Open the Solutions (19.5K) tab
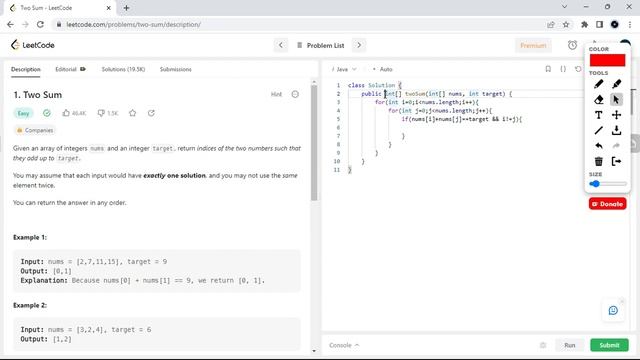The image size is (640, 360). pyautogui.click(x=123, y=69)
